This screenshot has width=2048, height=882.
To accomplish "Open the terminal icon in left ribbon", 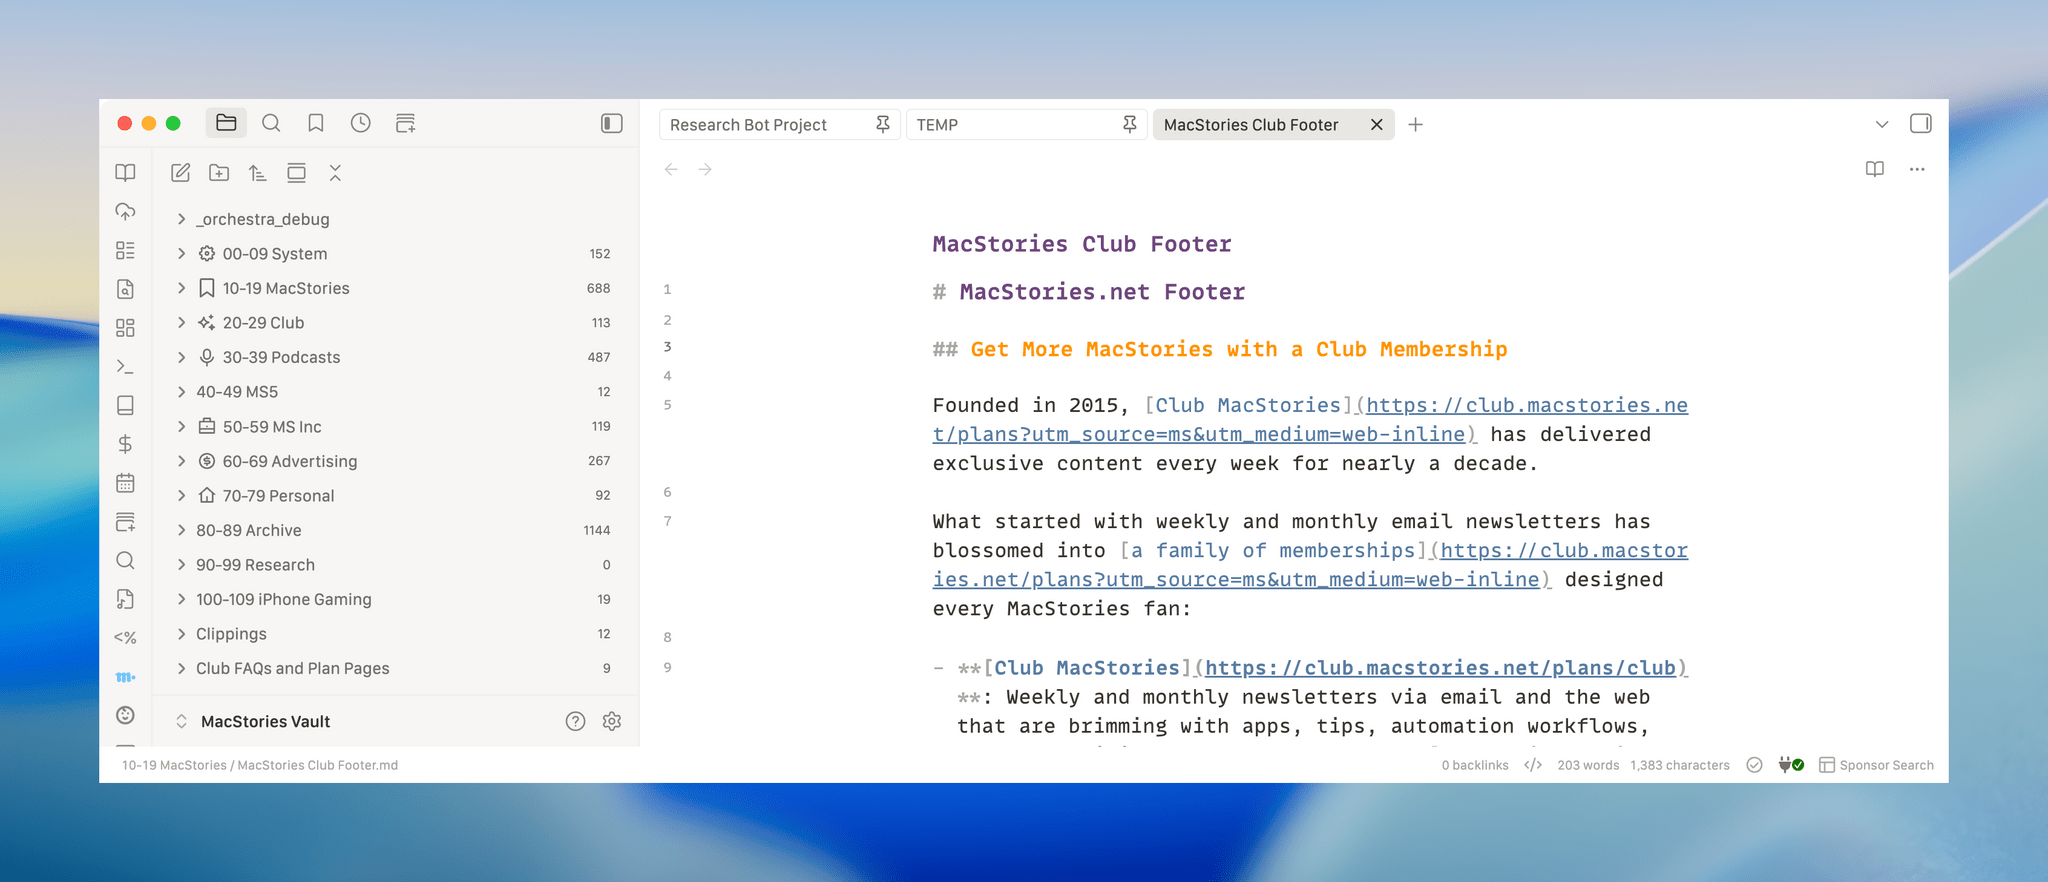I will [x=125, y=367].
